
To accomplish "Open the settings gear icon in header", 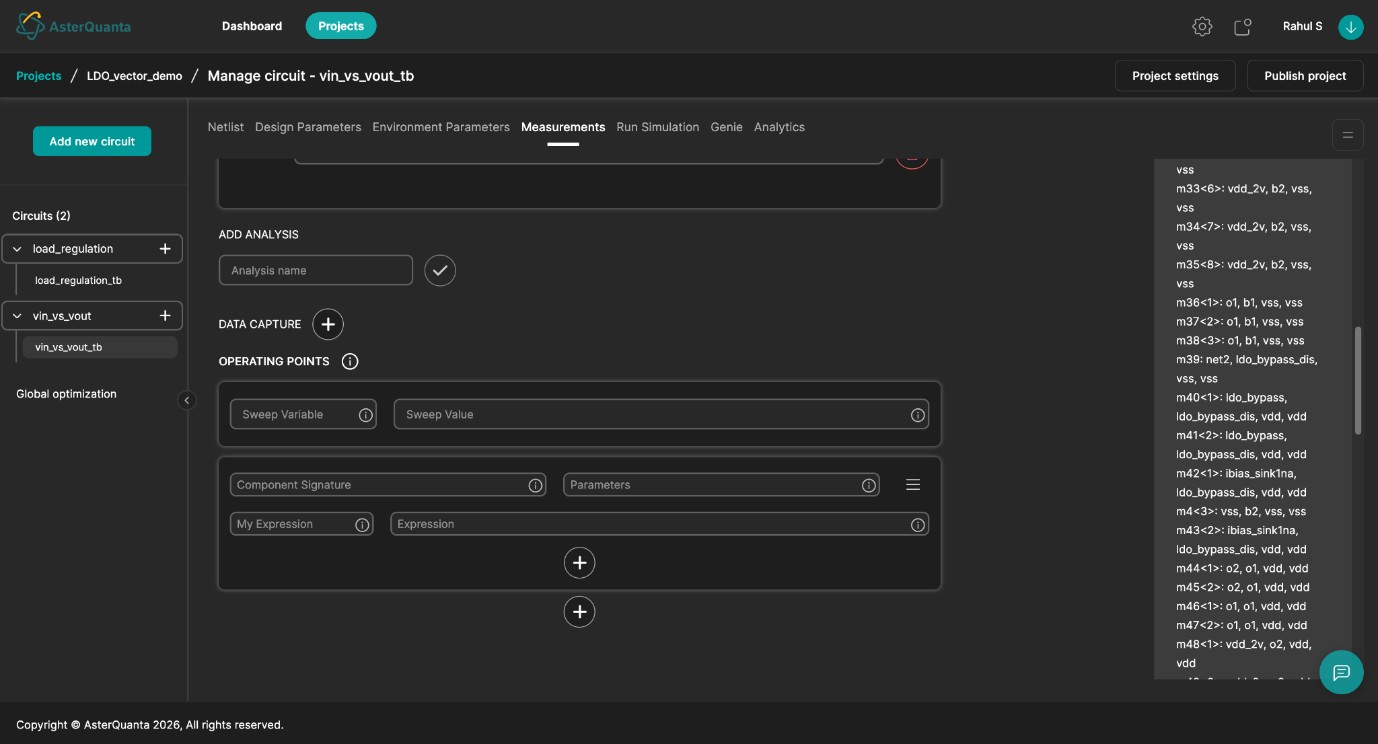I will 1202,27.
